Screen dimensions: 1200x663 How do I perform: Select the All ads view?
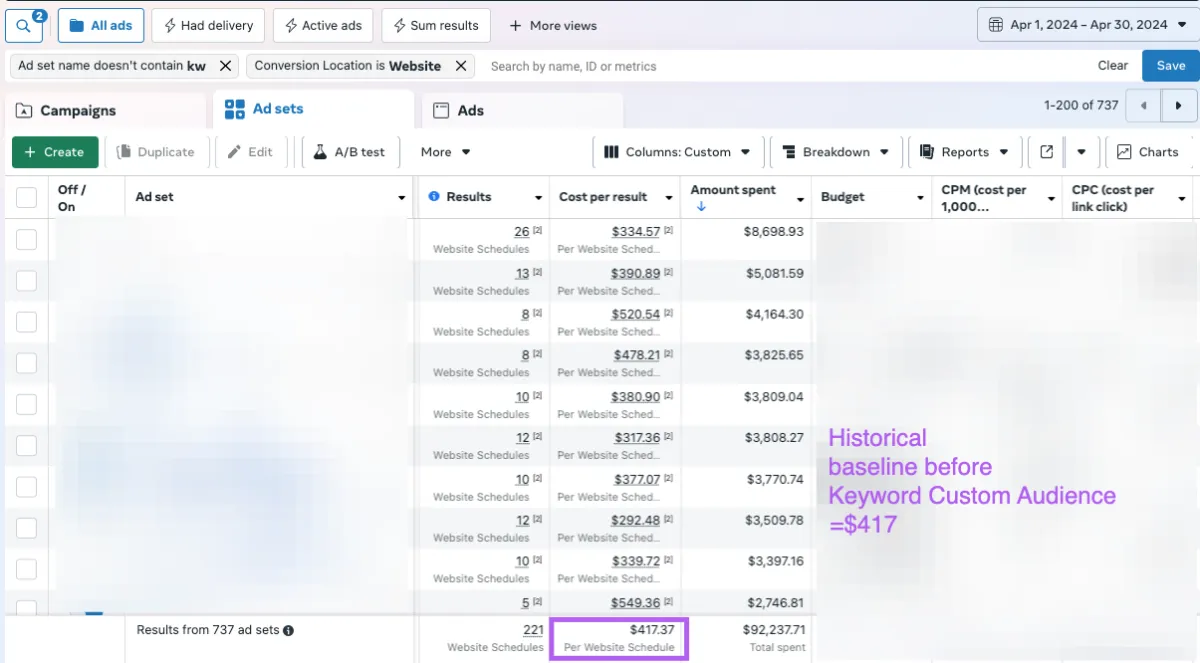pyautogui.click(x=101, y=25)
